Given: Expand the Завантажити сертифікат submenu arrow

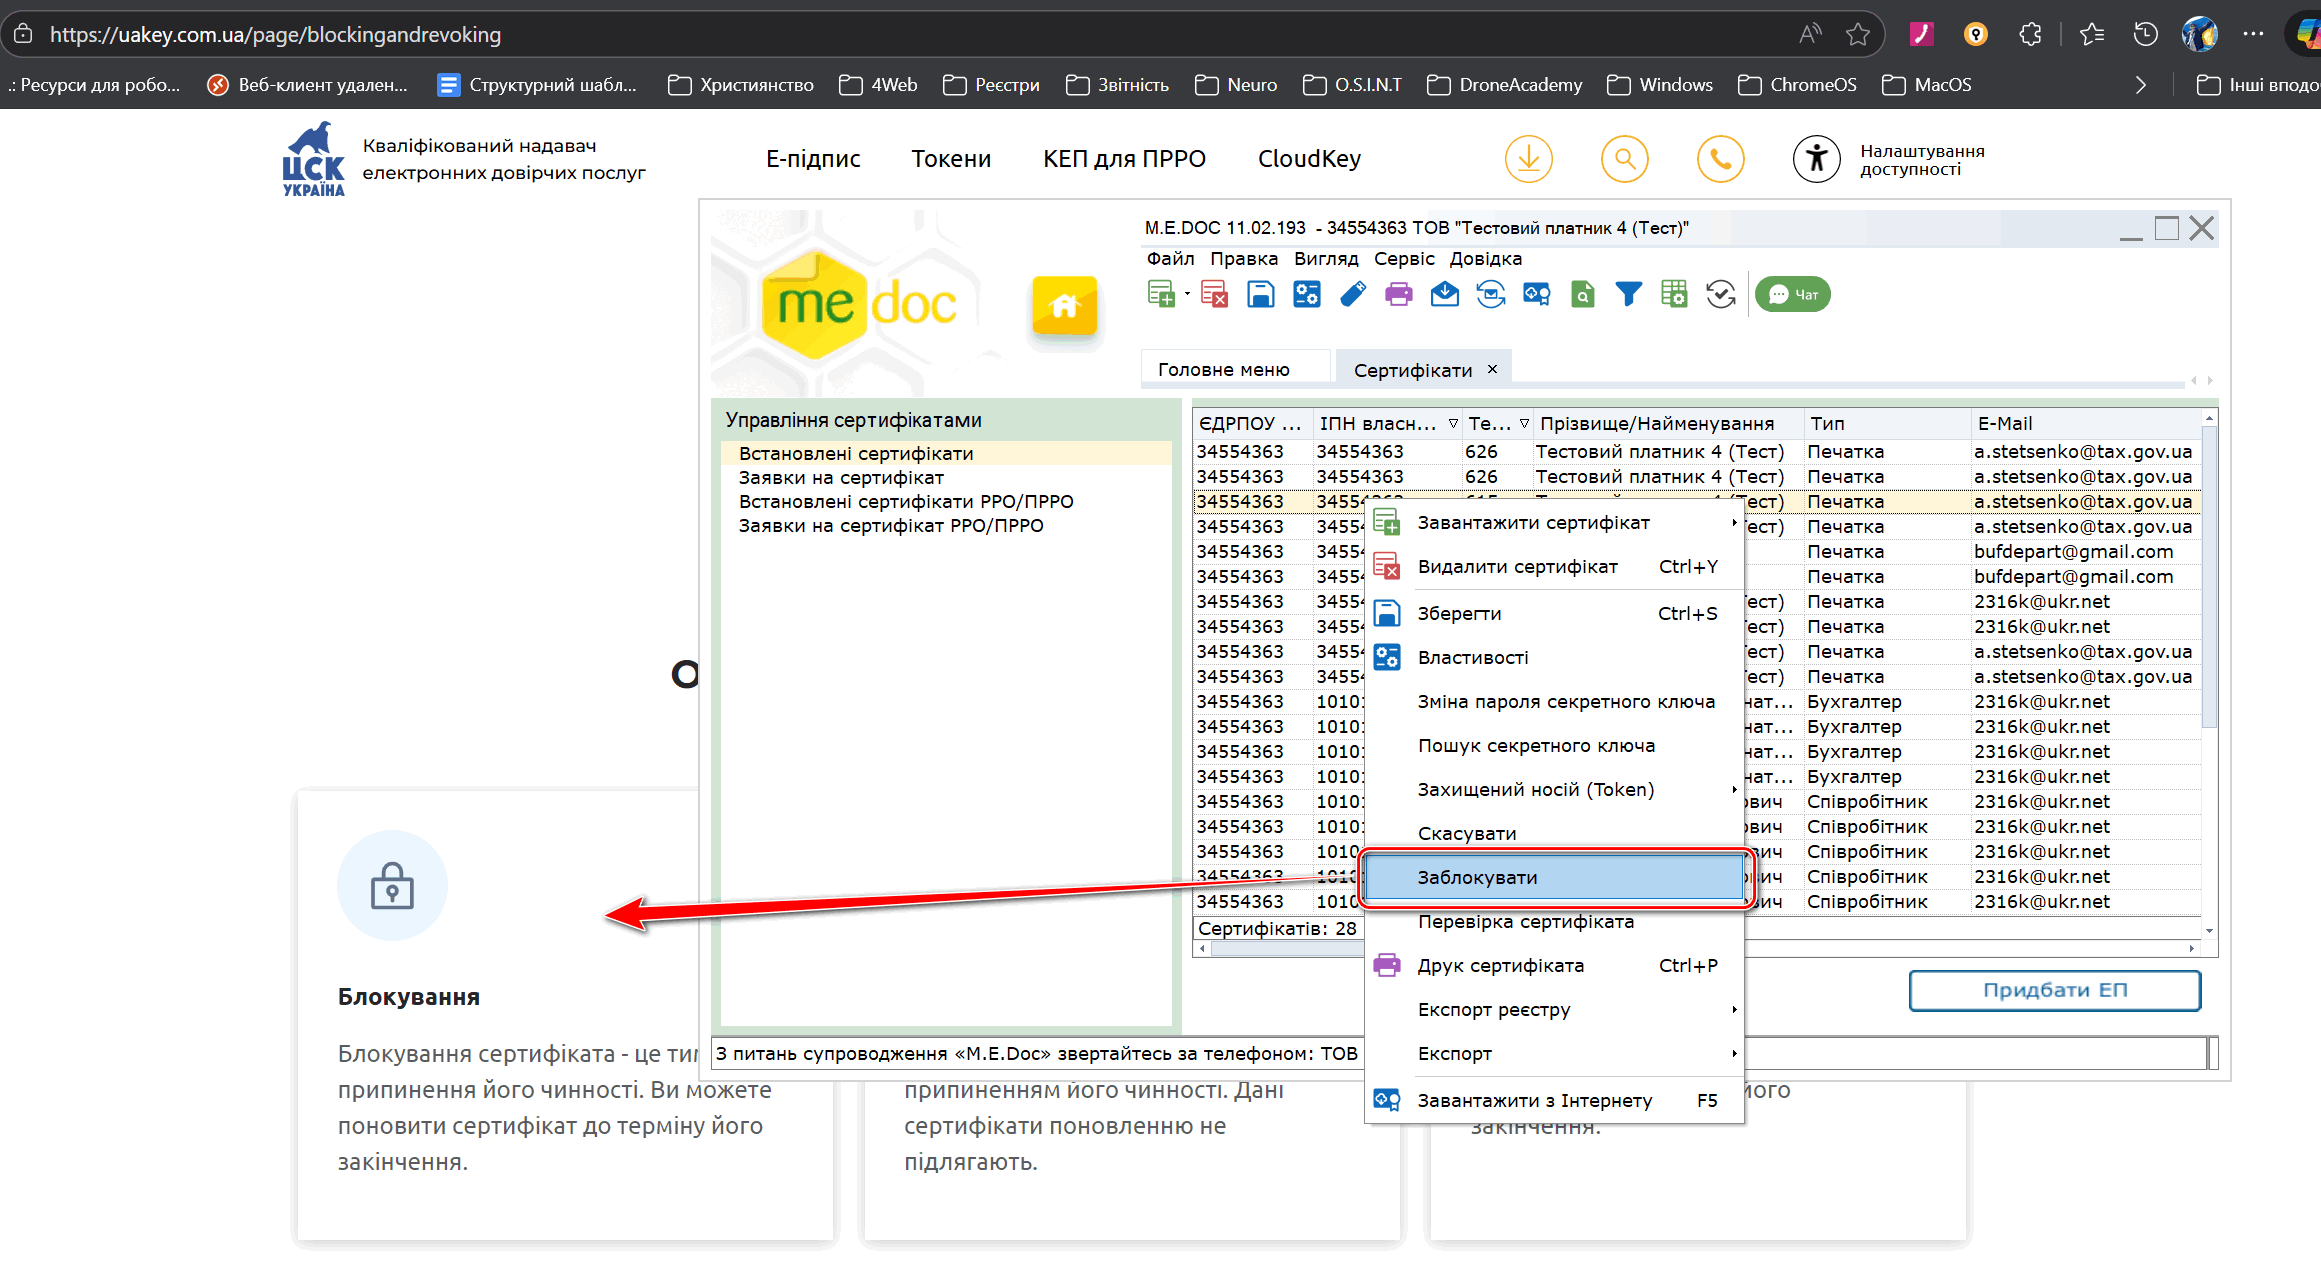Looking at the screenshot, I should (x=1733, y=523).
